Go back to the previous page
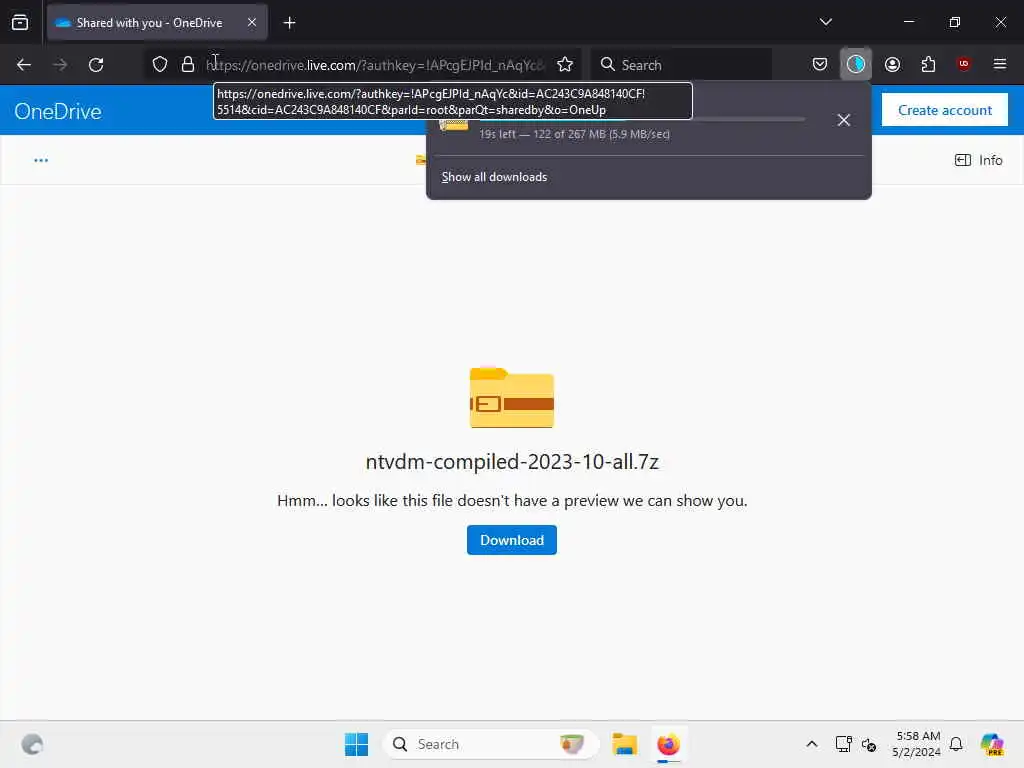 pos(24,65)
